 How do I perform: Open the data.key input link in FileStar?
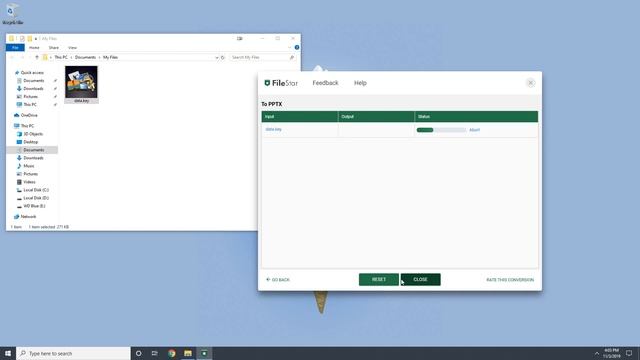point(273,129)
